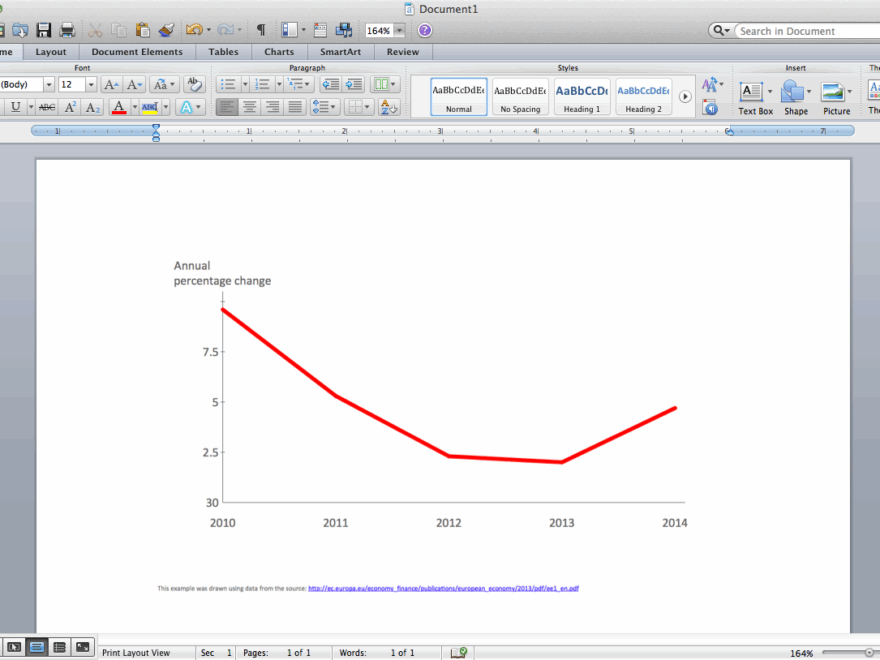Image resolution: width=880 pixels, height=660 pixels.
Task: Click the Format Painter brush icon
Action: click(x=166, y=30)
